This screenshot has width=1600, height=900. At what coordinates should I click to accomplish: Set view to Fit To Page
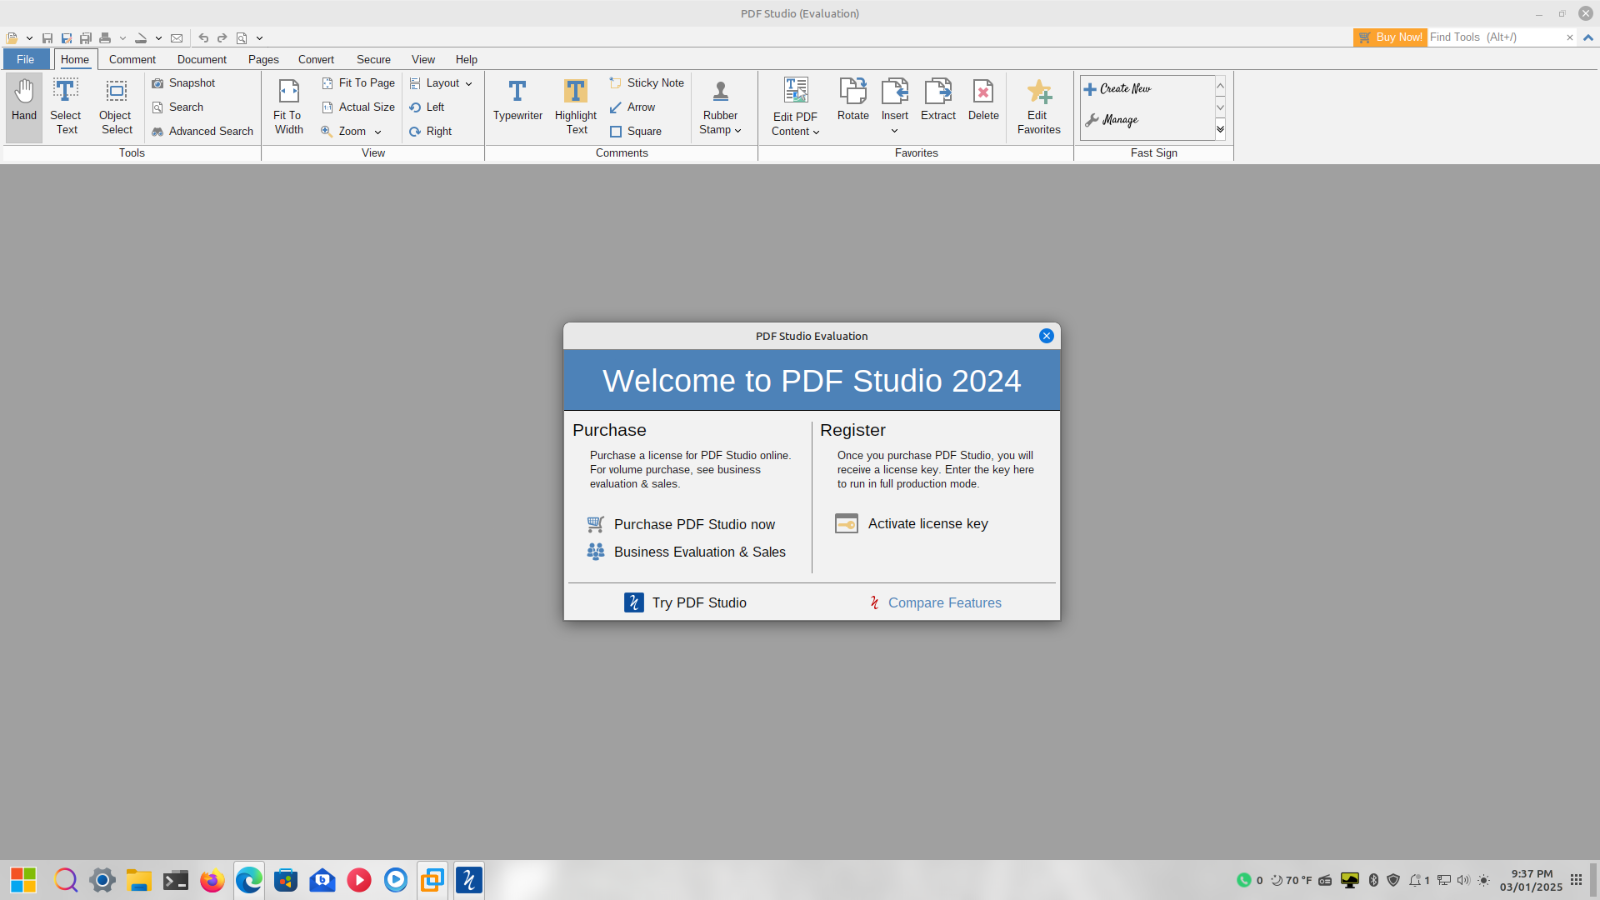point(358,83)
